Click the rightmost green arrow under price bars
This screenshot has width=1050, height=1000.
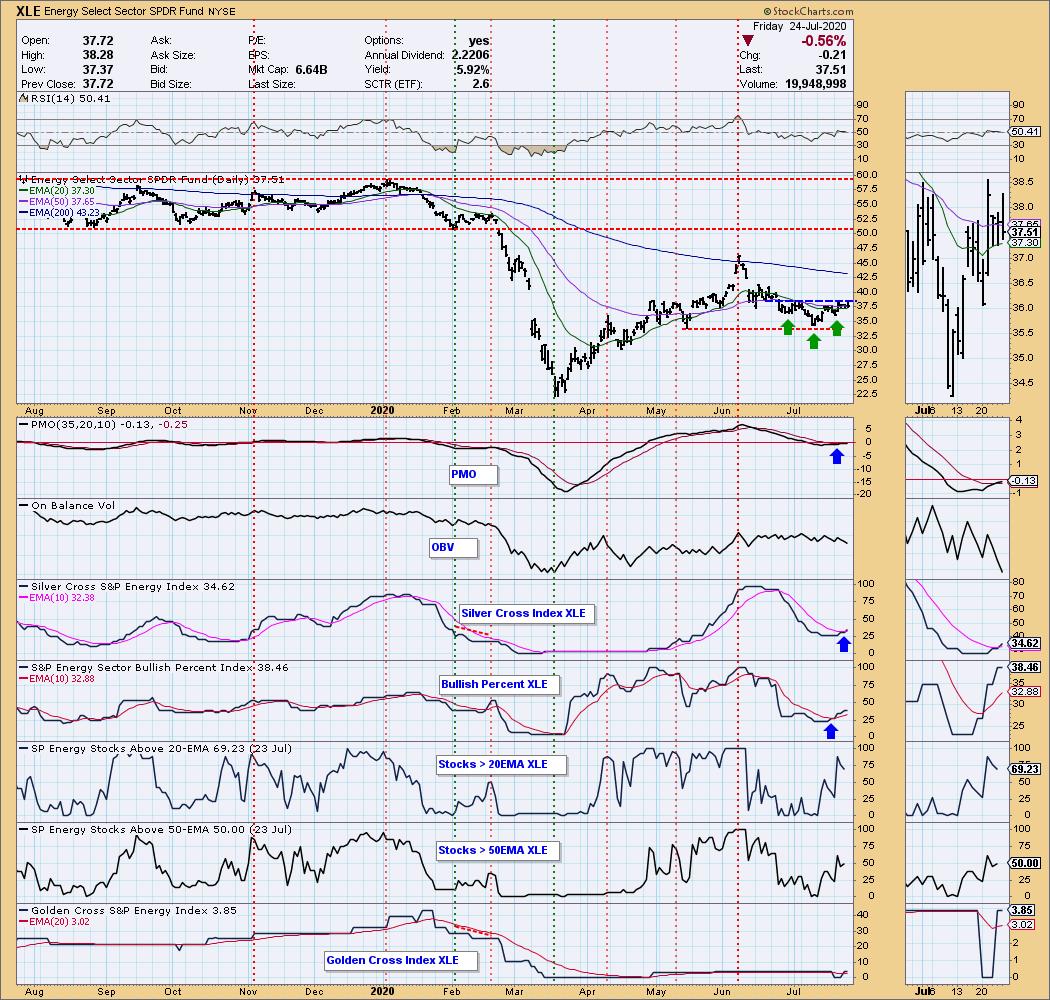point(837,327)
